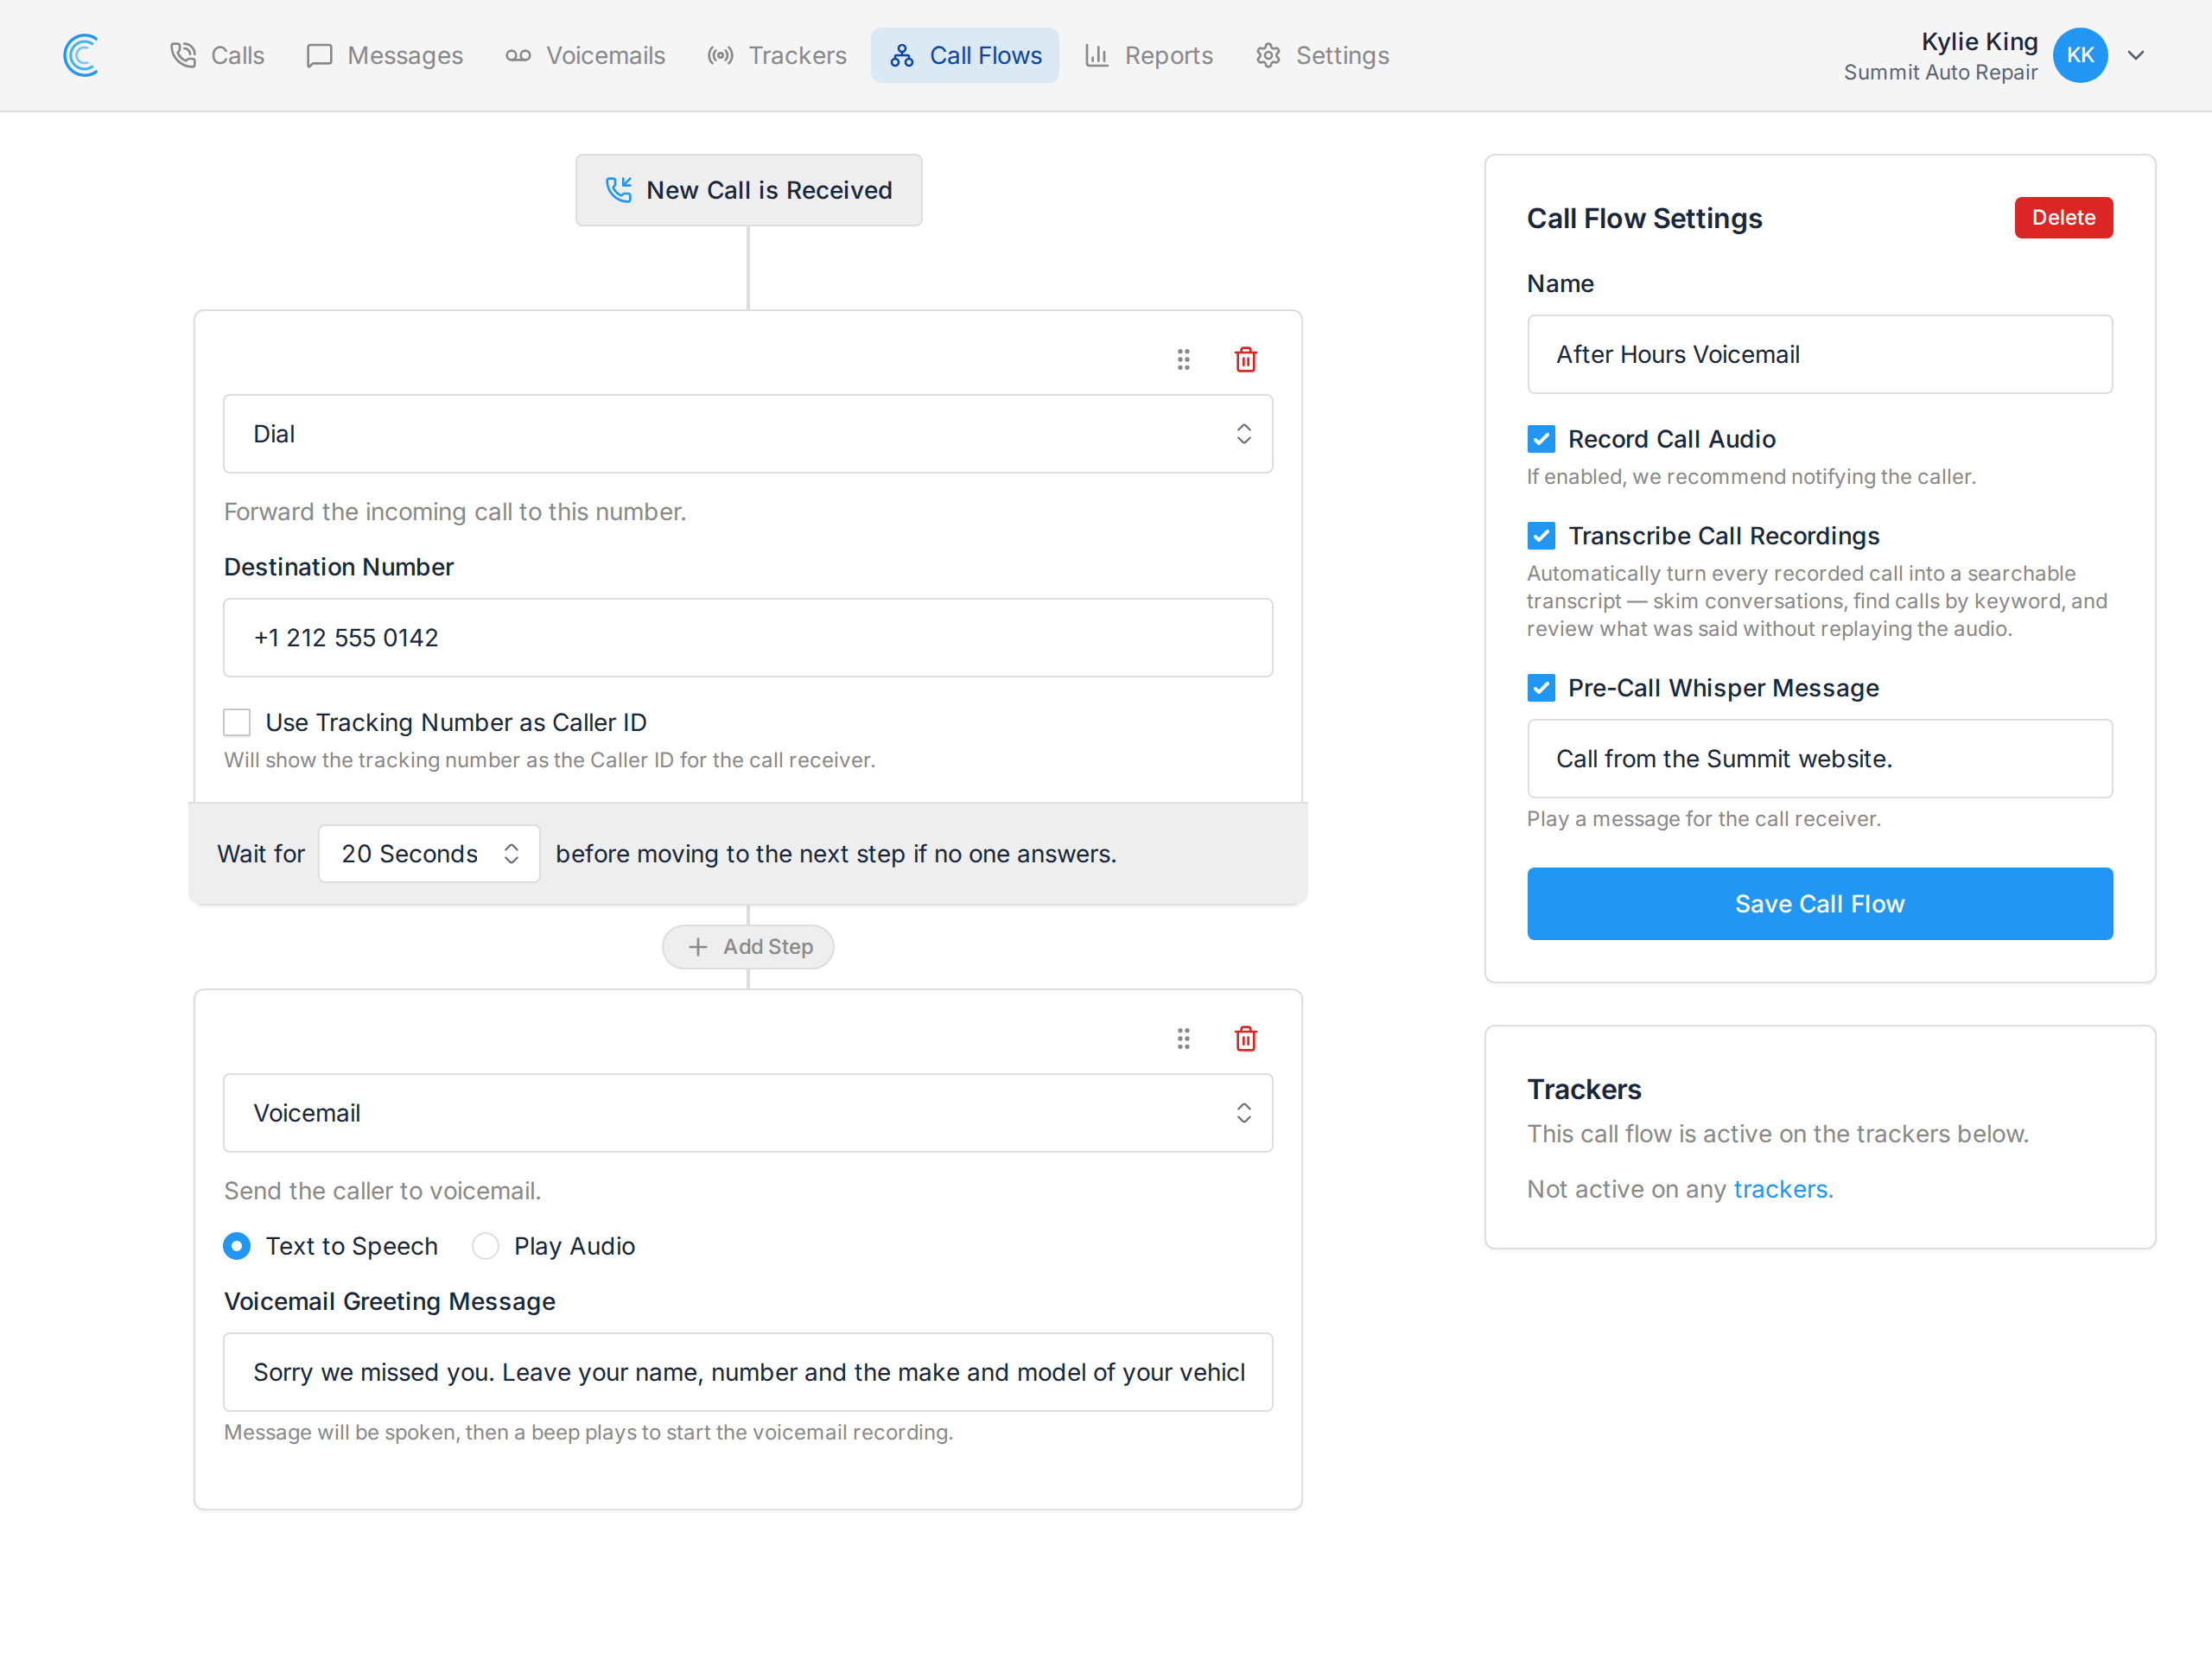The height and width of the screenshot is (1659, 2212).
Task: Click the Voicemails tape icon
Action: [x=518, y=55]
